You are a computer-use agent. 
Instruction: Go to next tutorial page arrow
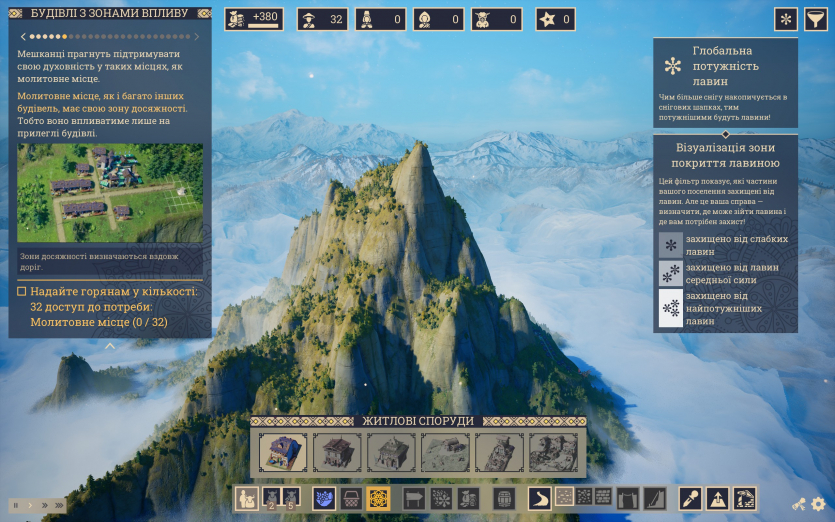pos(200,35)
